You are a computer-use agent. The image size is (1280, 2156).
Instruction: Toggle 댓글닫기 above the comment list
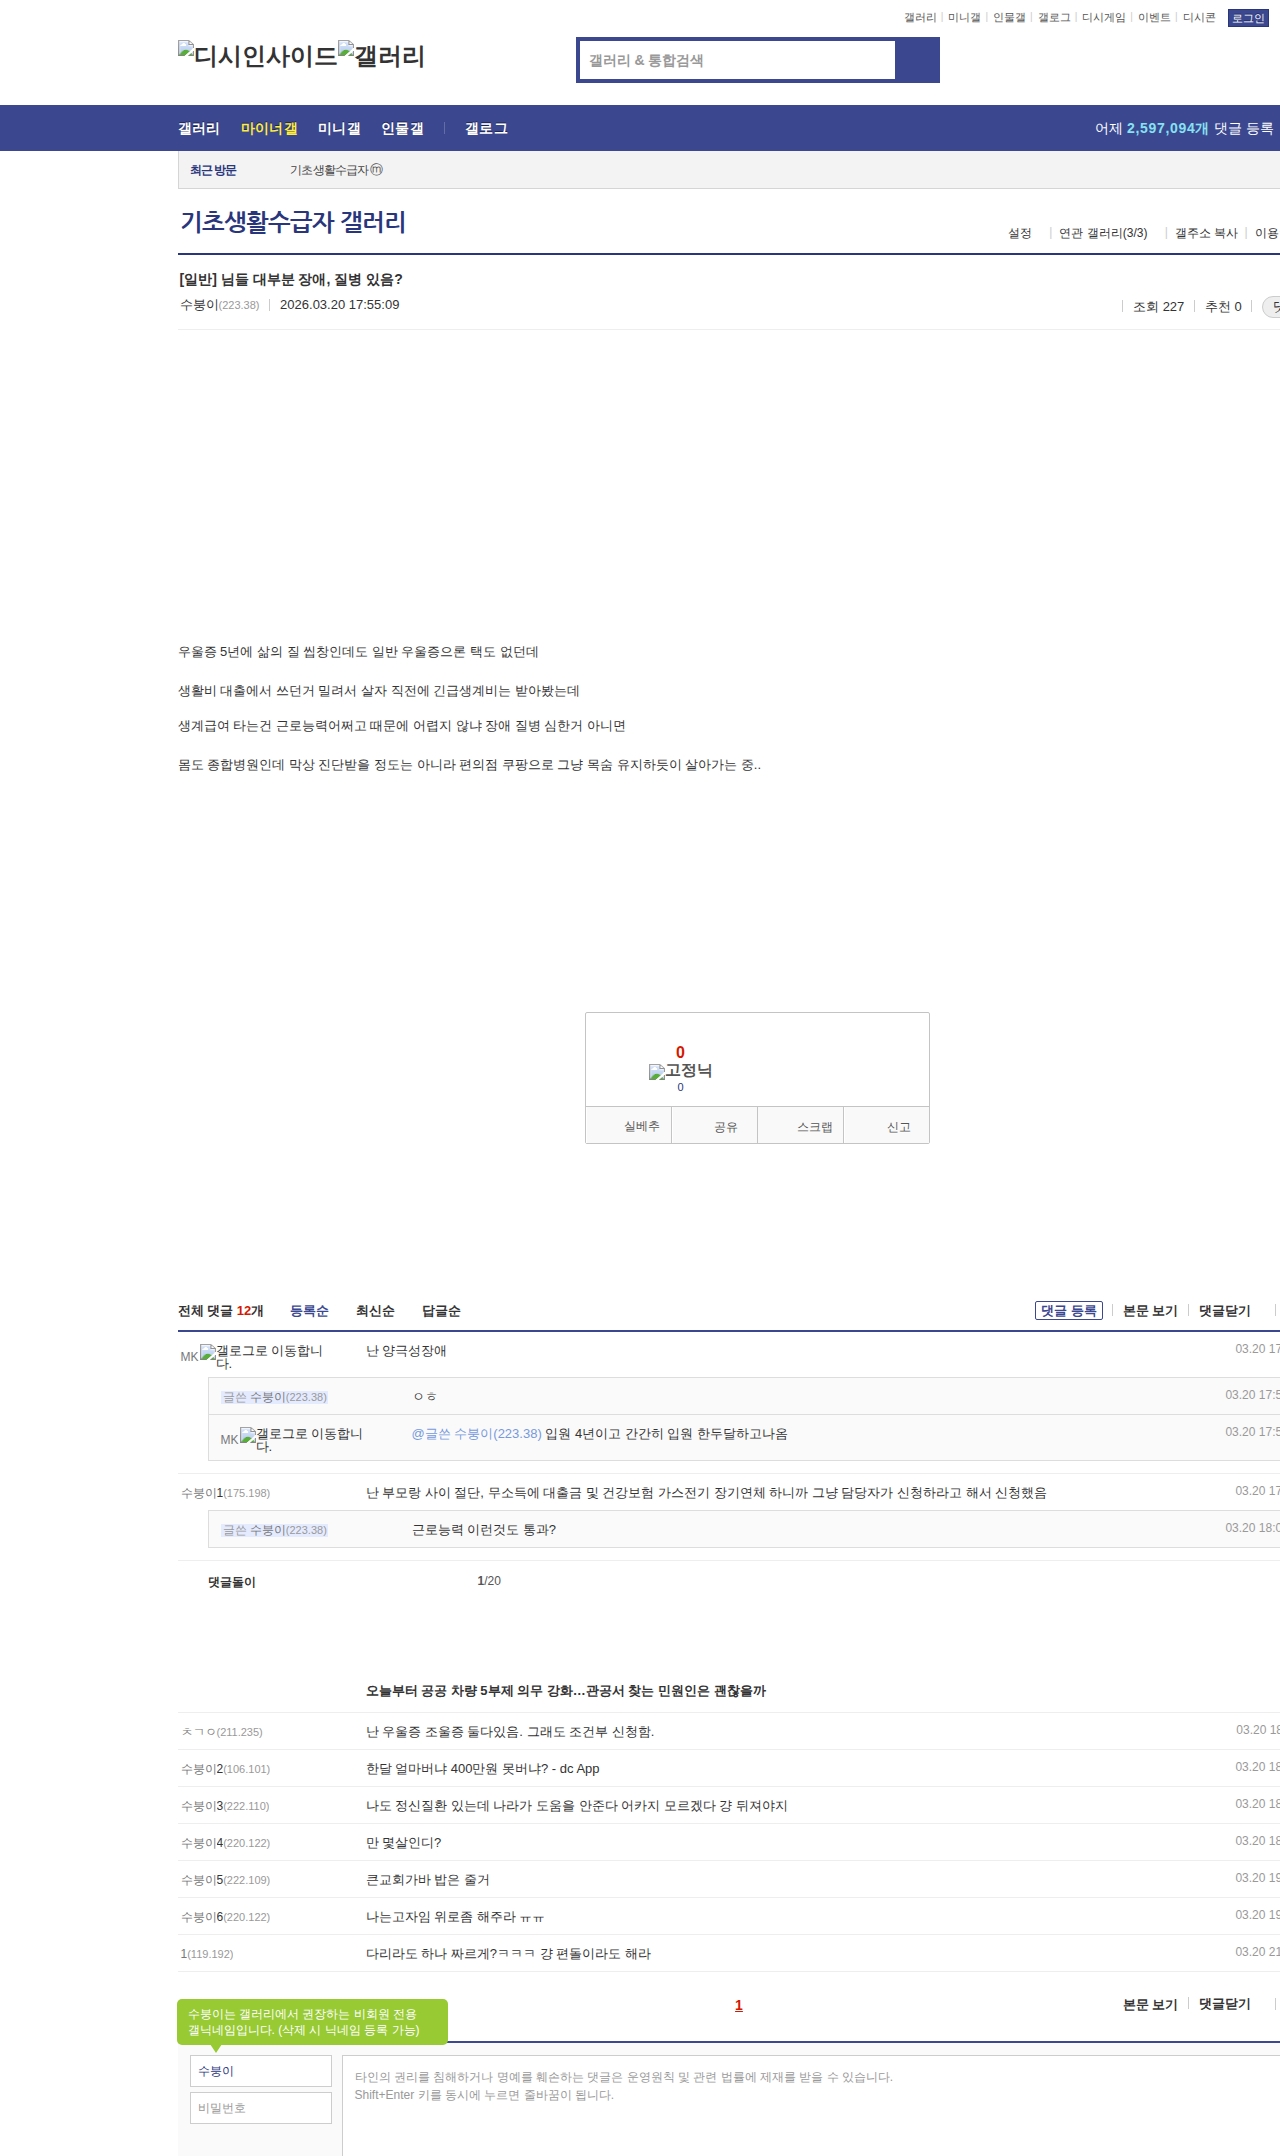(1225, 1311)
